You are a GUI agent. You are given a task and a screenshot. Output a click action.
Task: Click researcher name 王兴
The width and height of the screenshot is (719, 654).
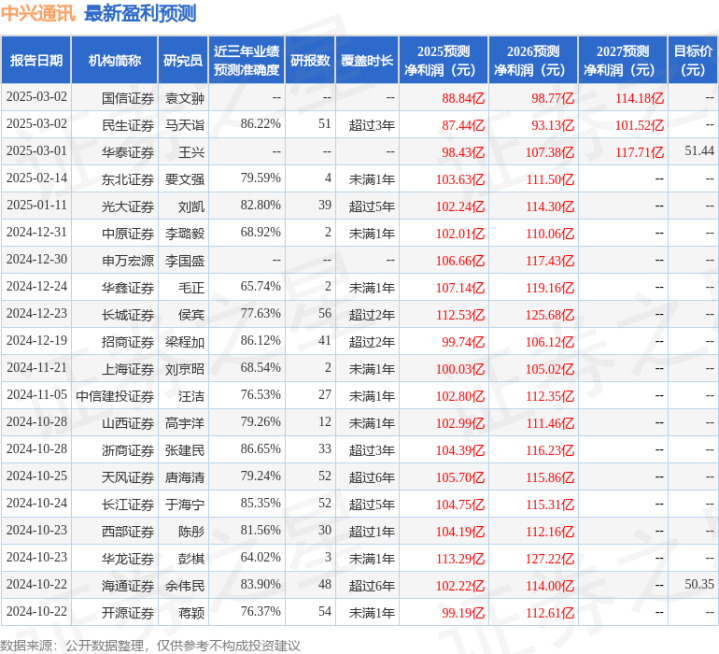191,152
